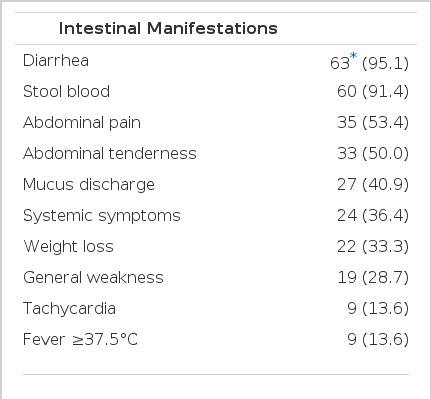Click the Systemic symptoms label
The image size is (431, 399).
point(102,215)
